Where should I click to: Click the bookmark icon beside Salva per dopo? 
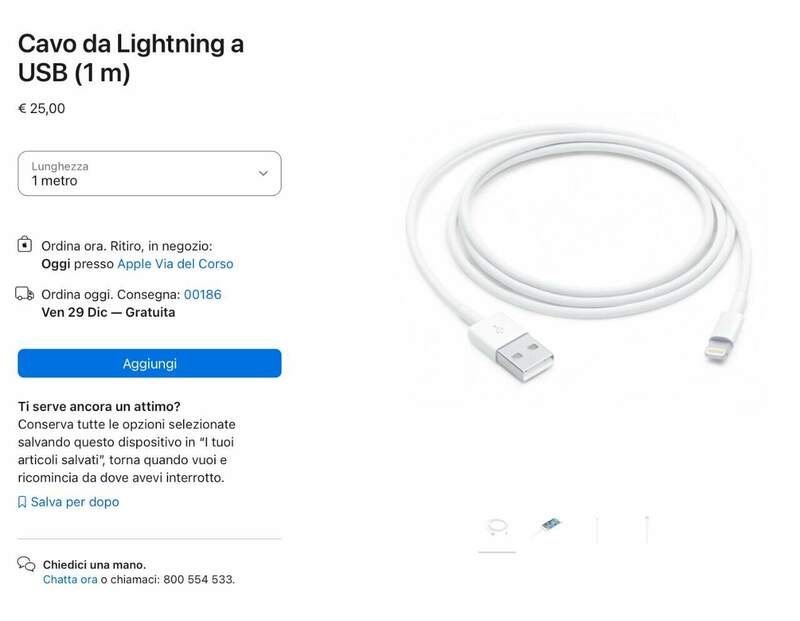22,502
